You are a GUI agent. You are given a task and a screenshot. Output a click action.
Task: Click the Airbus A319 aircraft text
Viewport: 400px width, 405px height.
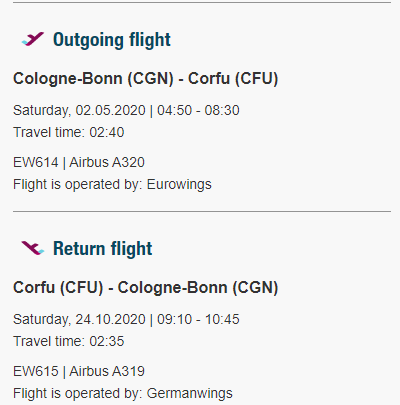[x=107, y=371]
